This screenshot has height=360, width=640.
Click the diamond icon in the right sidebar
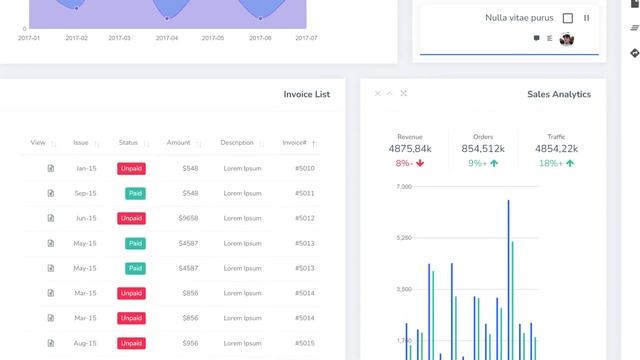[x=635, y=53]
